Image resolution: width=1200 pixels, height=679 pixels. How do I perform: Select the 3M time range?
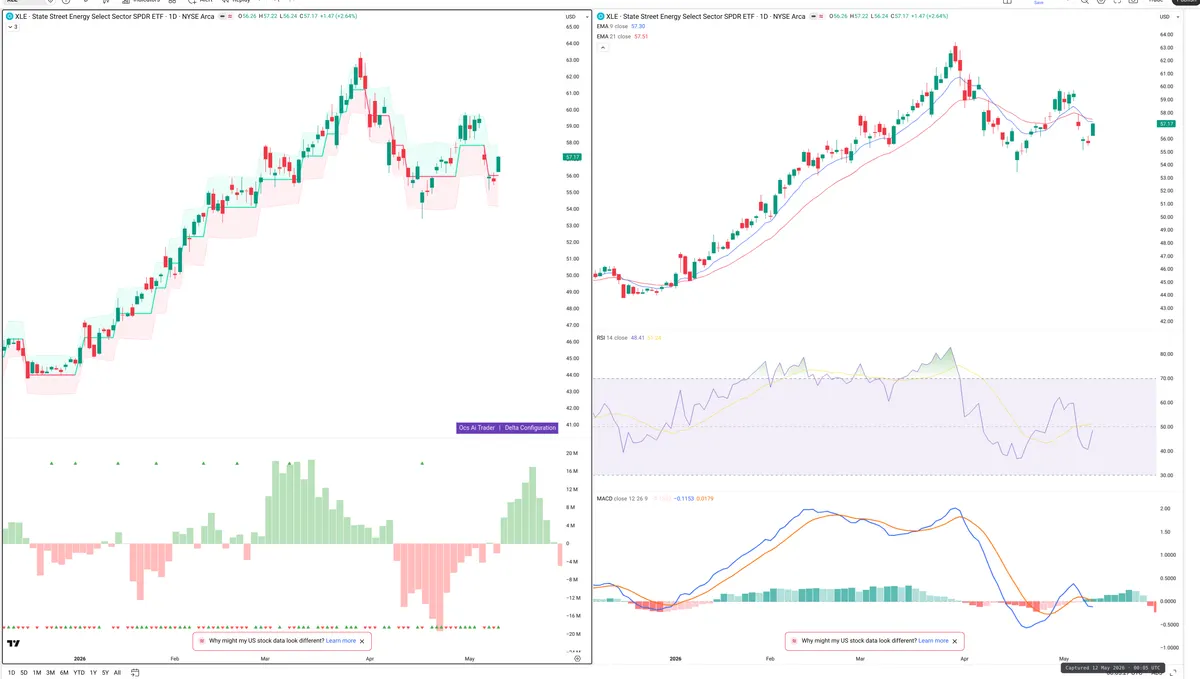[x=50, y=673]
